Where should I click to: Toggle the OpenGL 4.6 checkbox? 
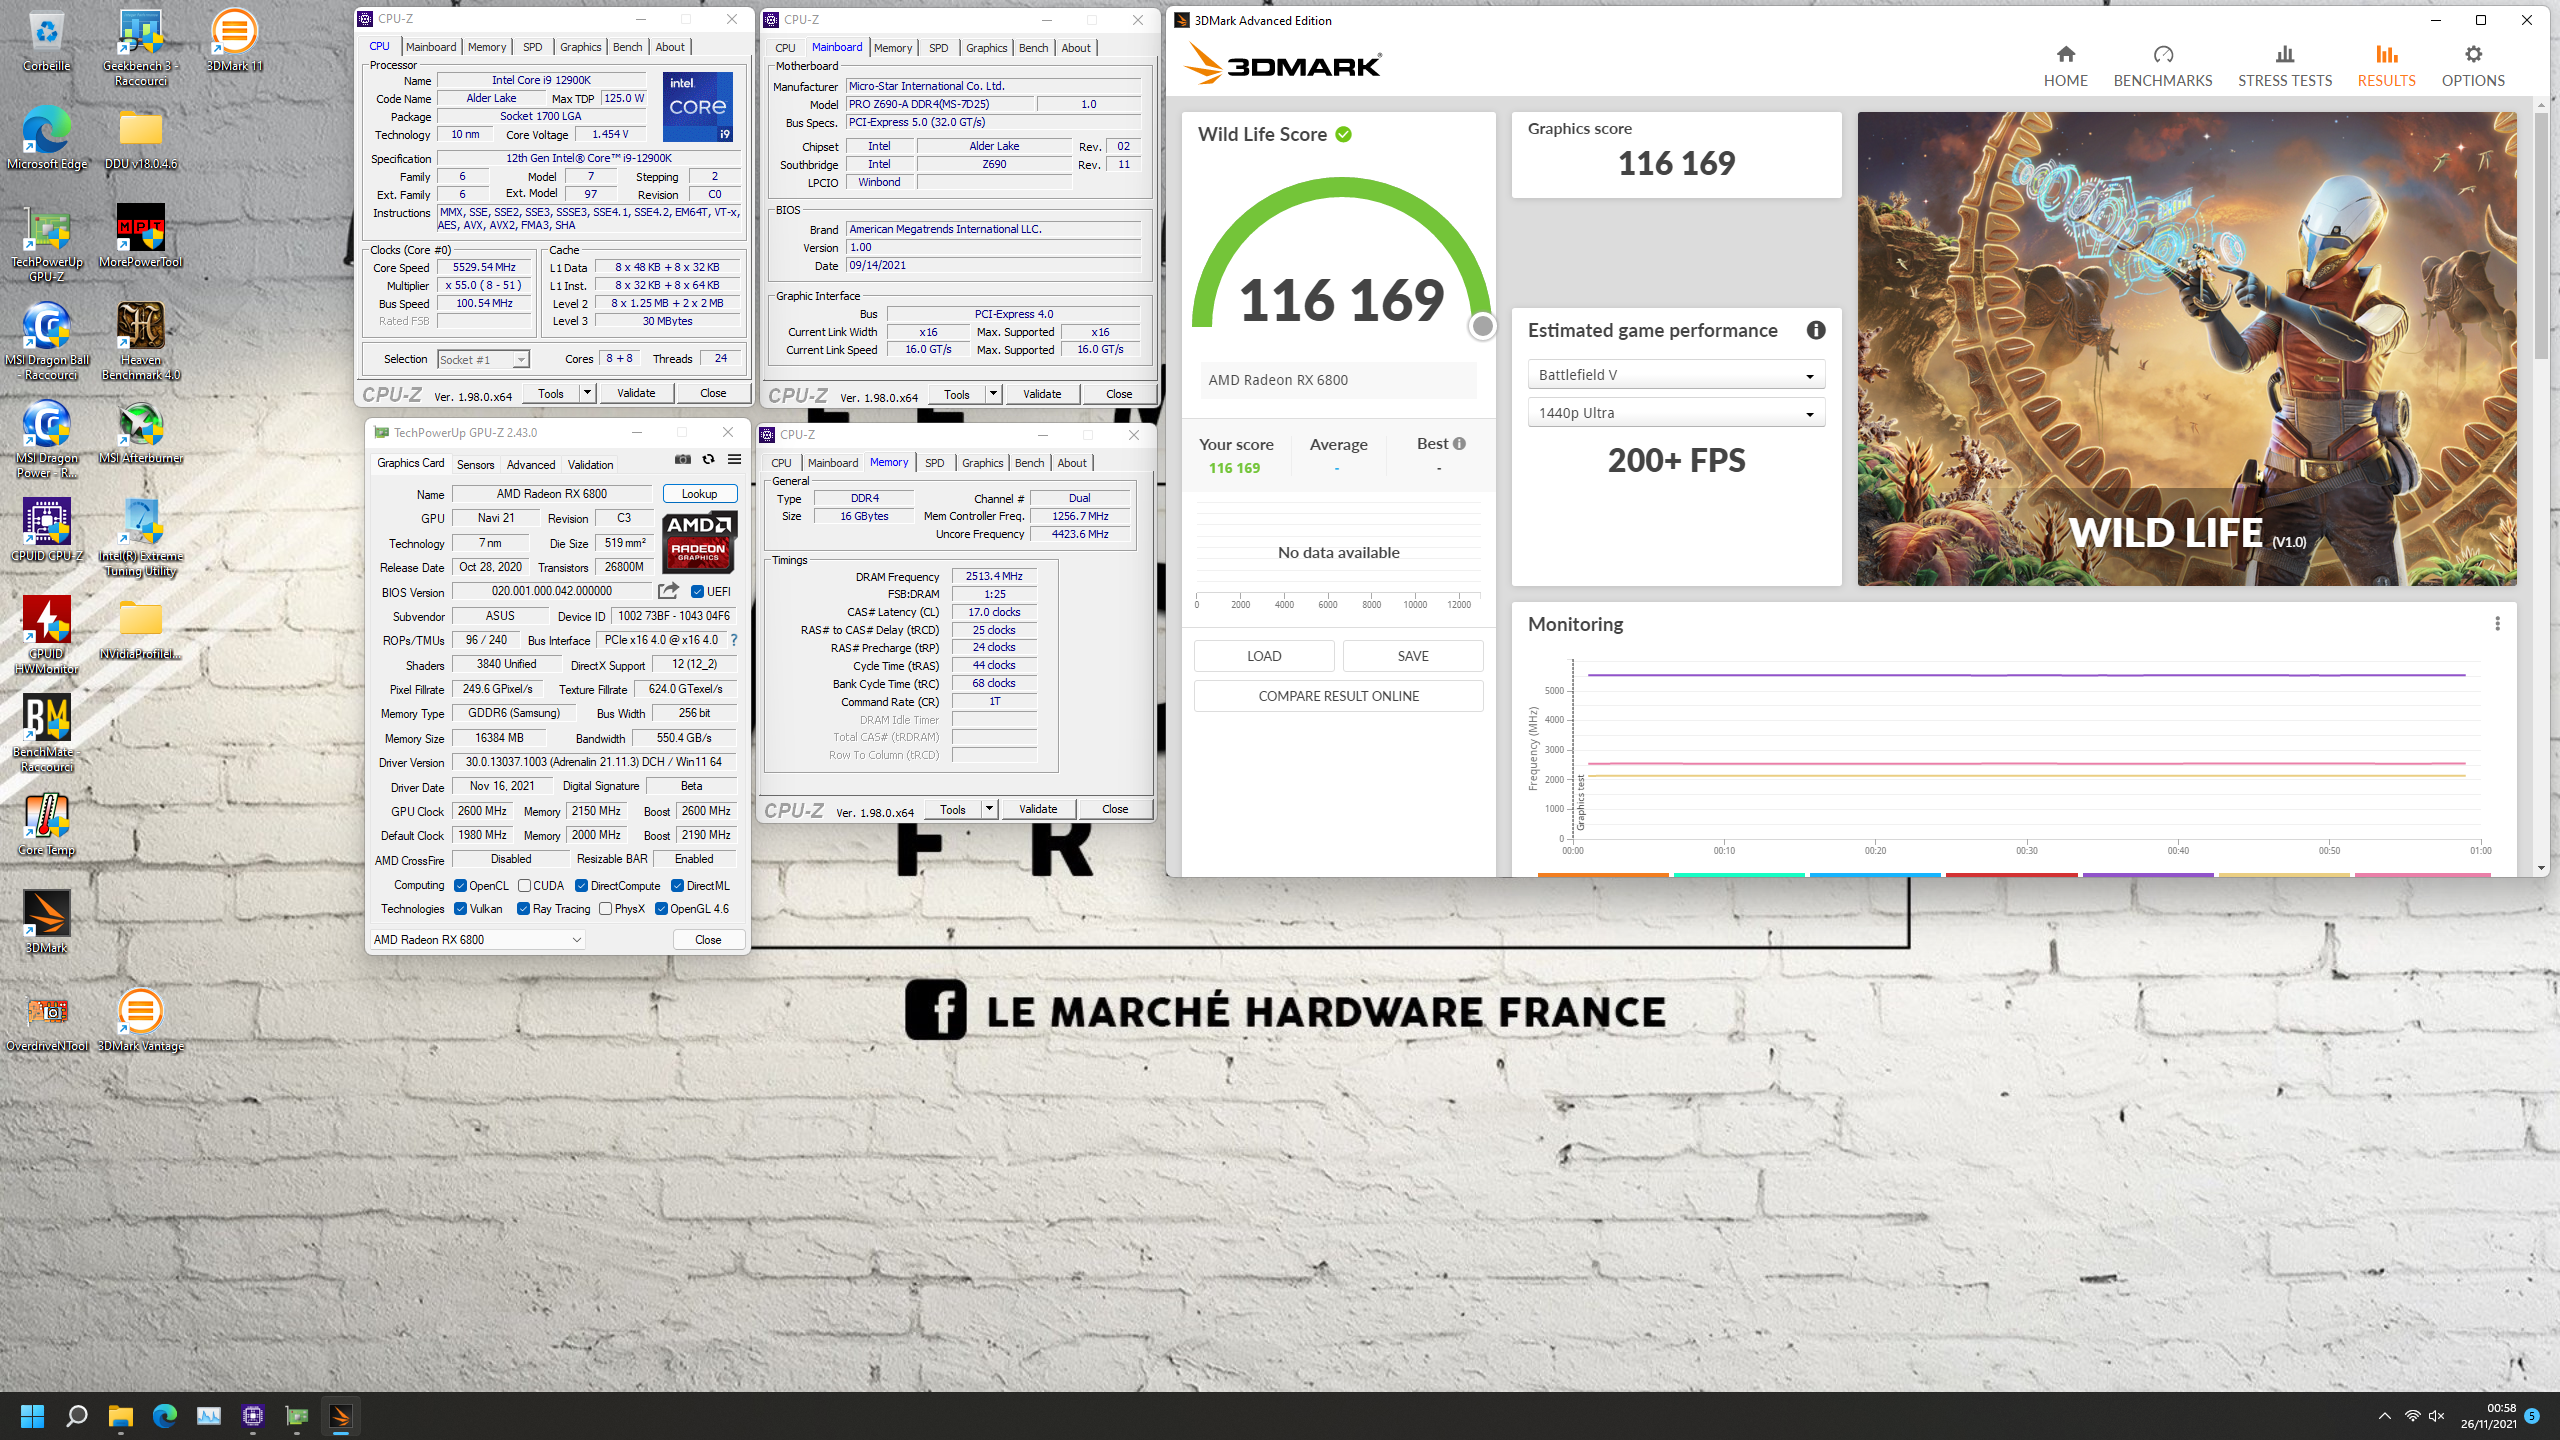[x=661, y=908]
